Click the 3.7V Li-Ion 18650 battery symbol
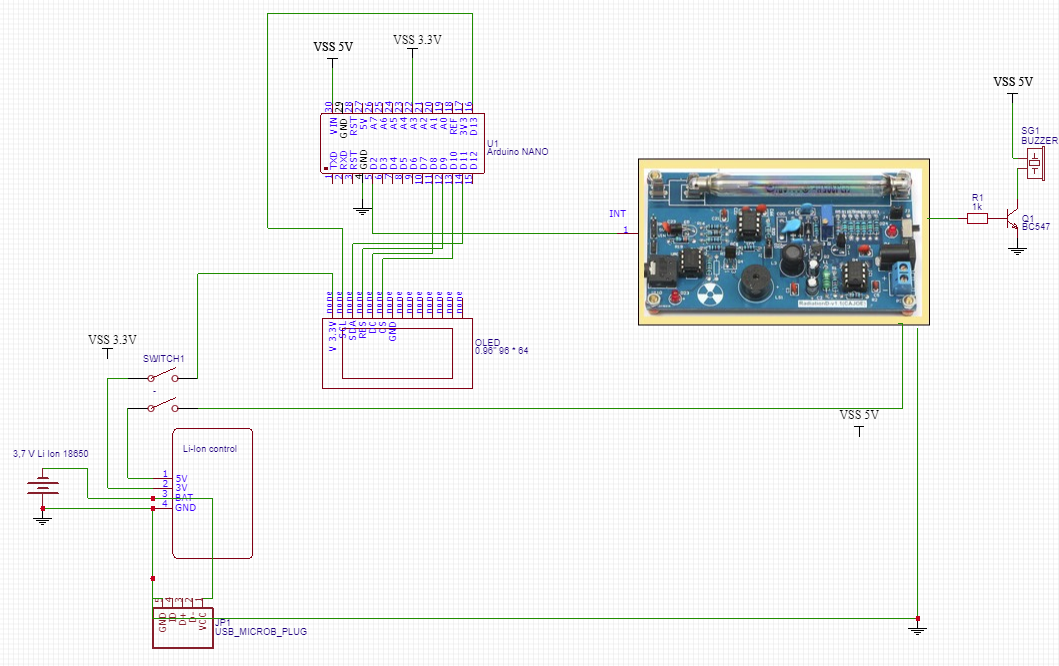This screenshot has width=1059, height=666. (42, 485)
